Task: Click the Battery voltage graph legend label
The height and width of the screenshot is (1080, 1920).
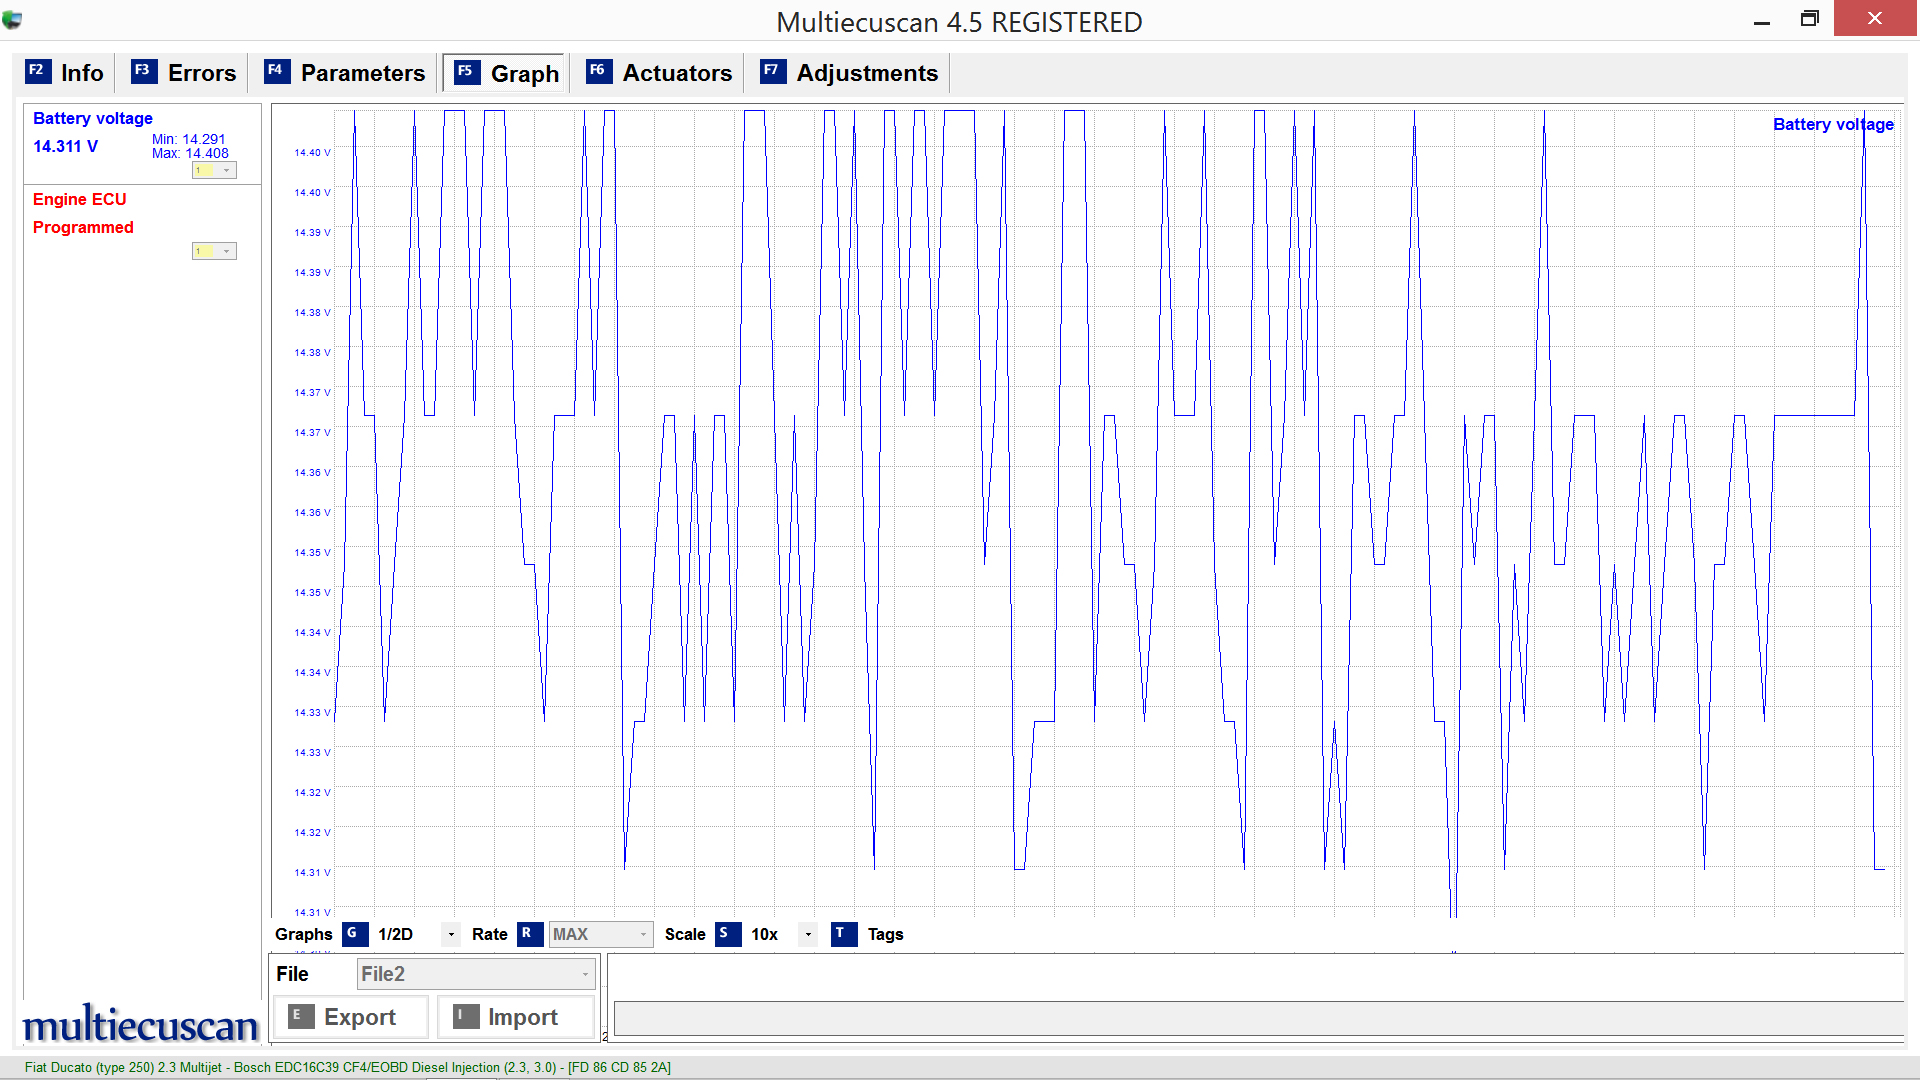Action: tap(1833, 124)
